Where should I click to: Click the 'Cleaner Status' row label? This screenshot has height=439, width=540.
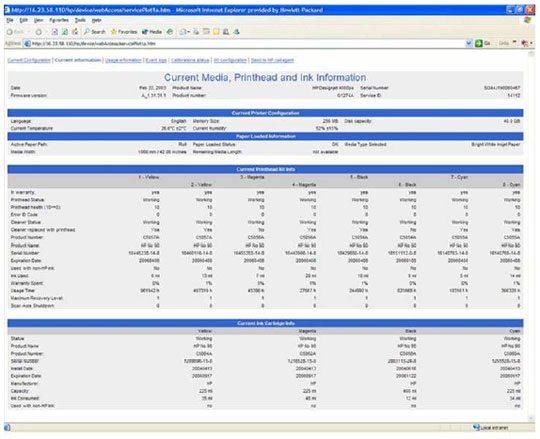point(26,222)
